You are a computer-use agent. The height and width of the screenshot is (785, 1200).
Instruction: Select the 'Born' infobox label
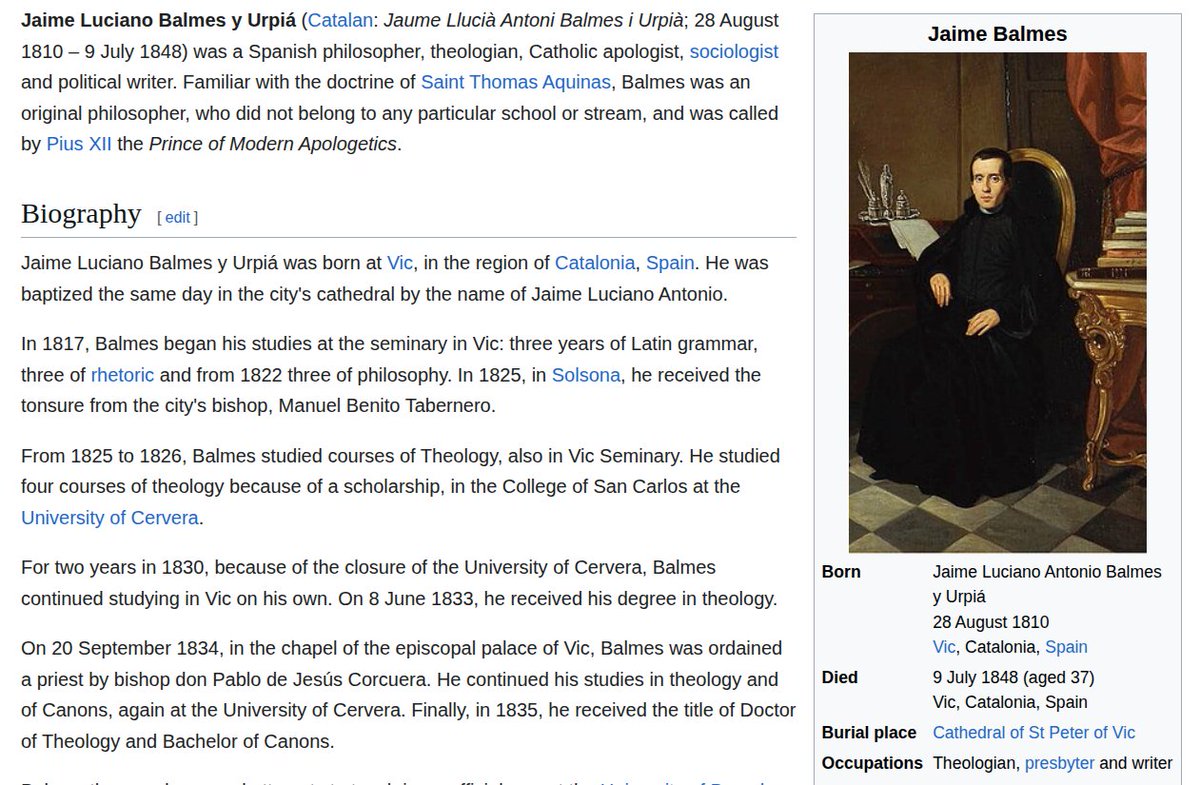(x=841, y=572)
